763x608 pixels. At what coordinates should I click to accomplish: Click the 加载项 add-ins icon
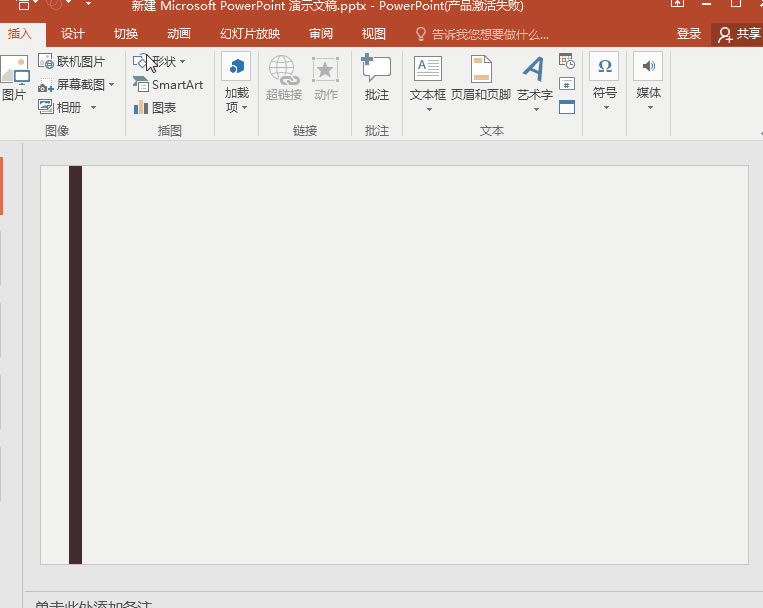pos(236,67)
